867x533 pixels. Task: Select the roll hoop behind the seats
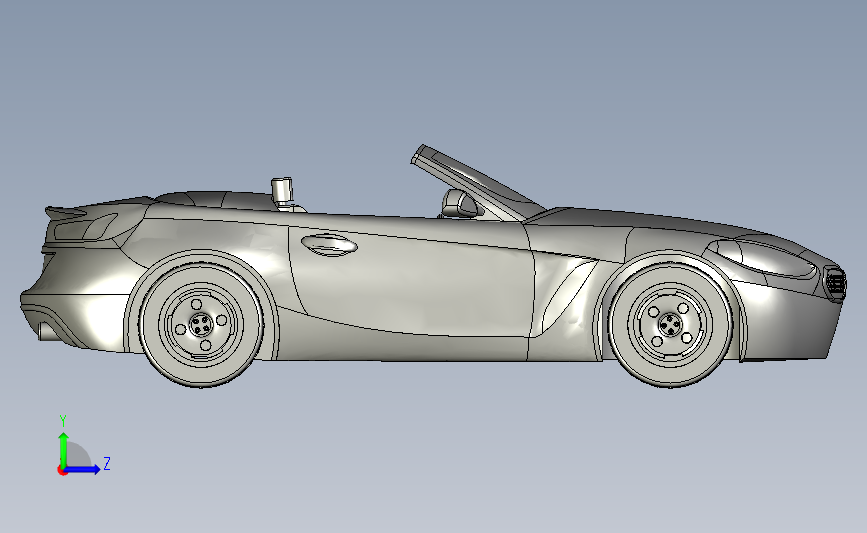coord(282,193)
